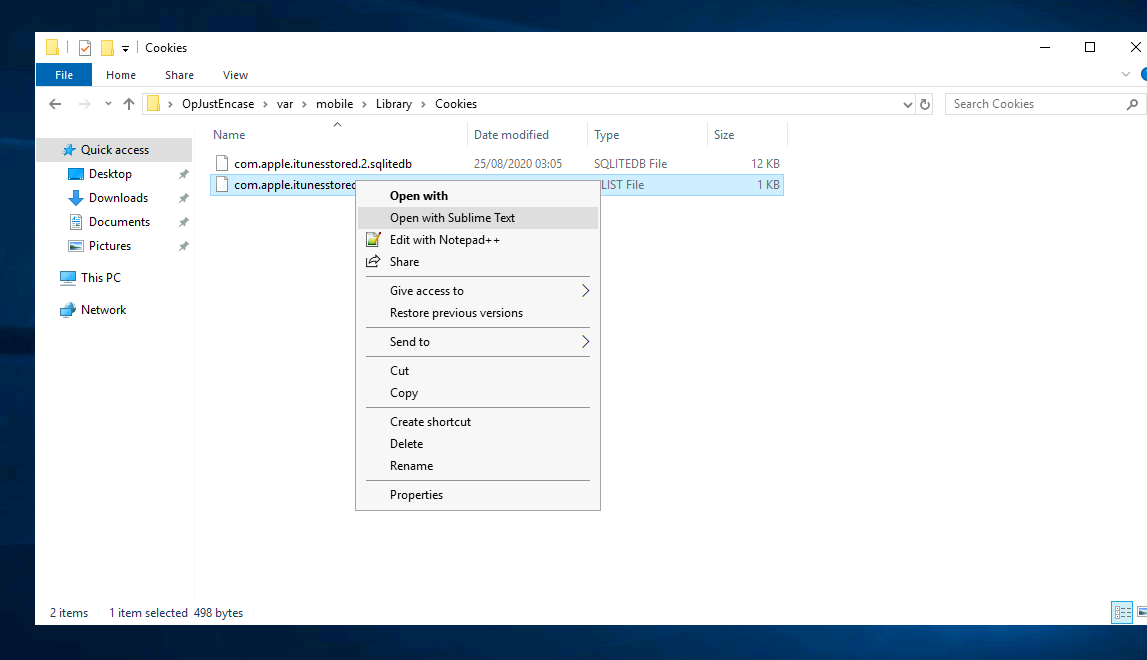The height and width of the screenshot is (660, 1147).
Task: Expand the Send to submenu arrow
Action: point(585,342)
